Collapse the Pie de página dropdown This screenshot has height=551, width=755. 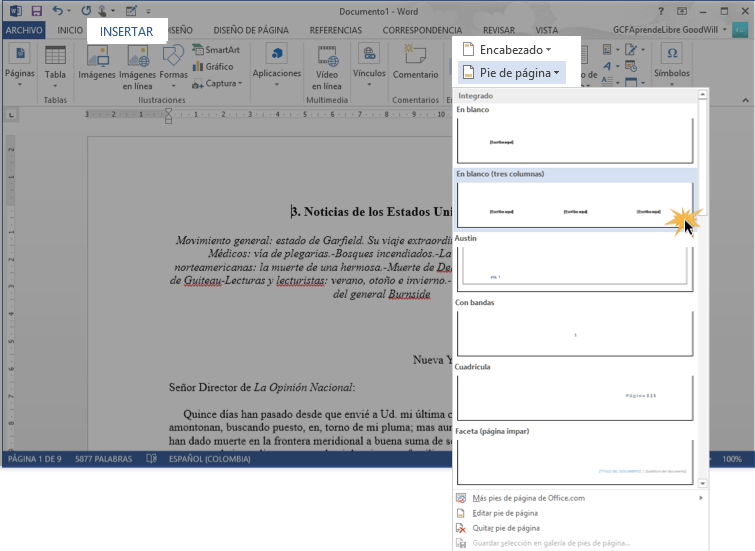pos(511,72)
